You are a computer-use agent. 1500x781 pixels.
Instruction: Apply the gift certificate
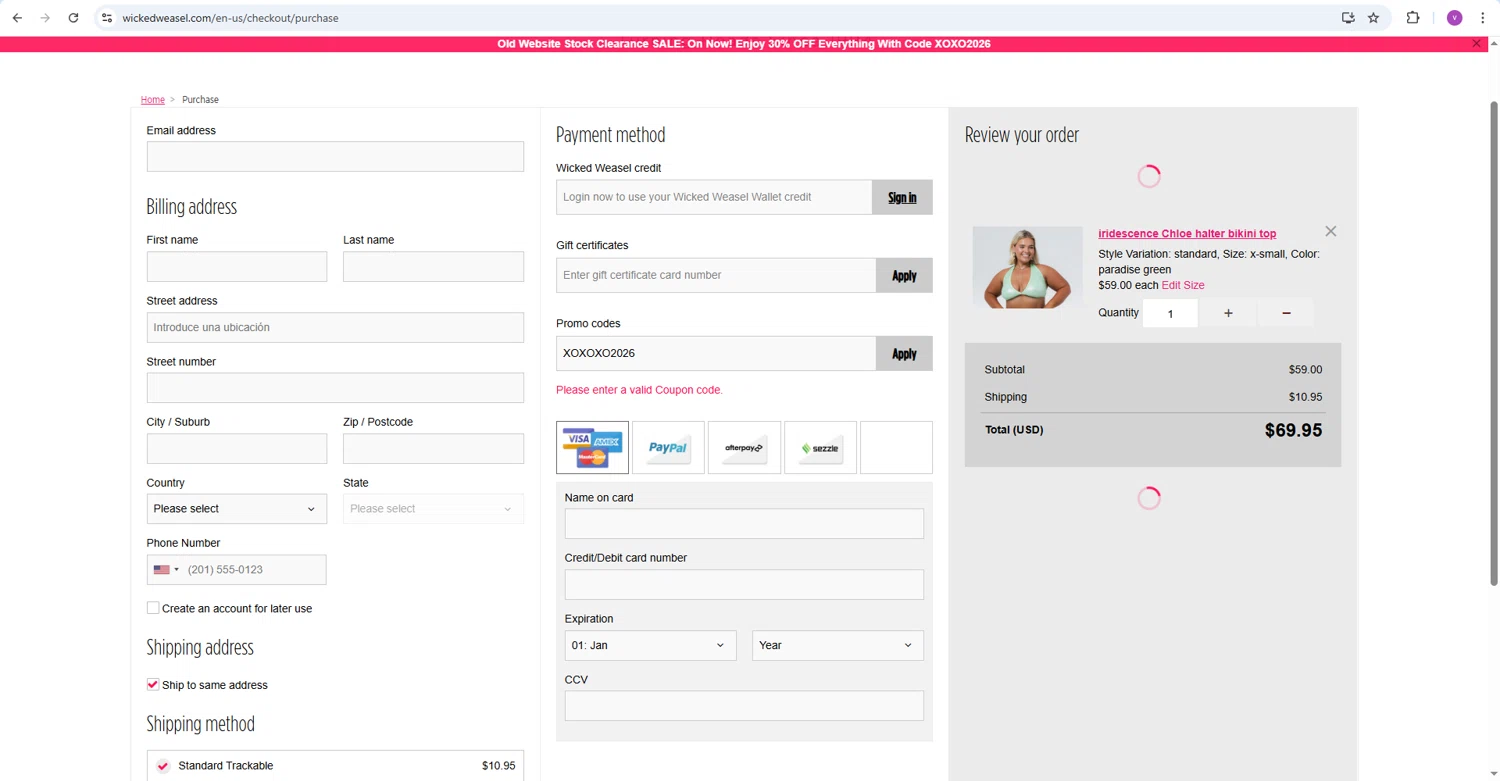click(x=904, y=275)
